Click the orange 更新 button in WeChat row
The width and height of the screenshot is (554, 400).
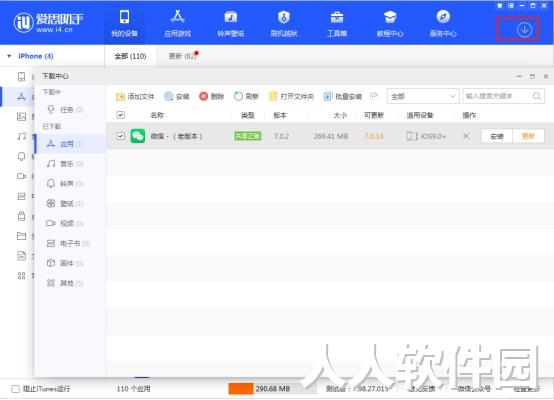point(528,136)
